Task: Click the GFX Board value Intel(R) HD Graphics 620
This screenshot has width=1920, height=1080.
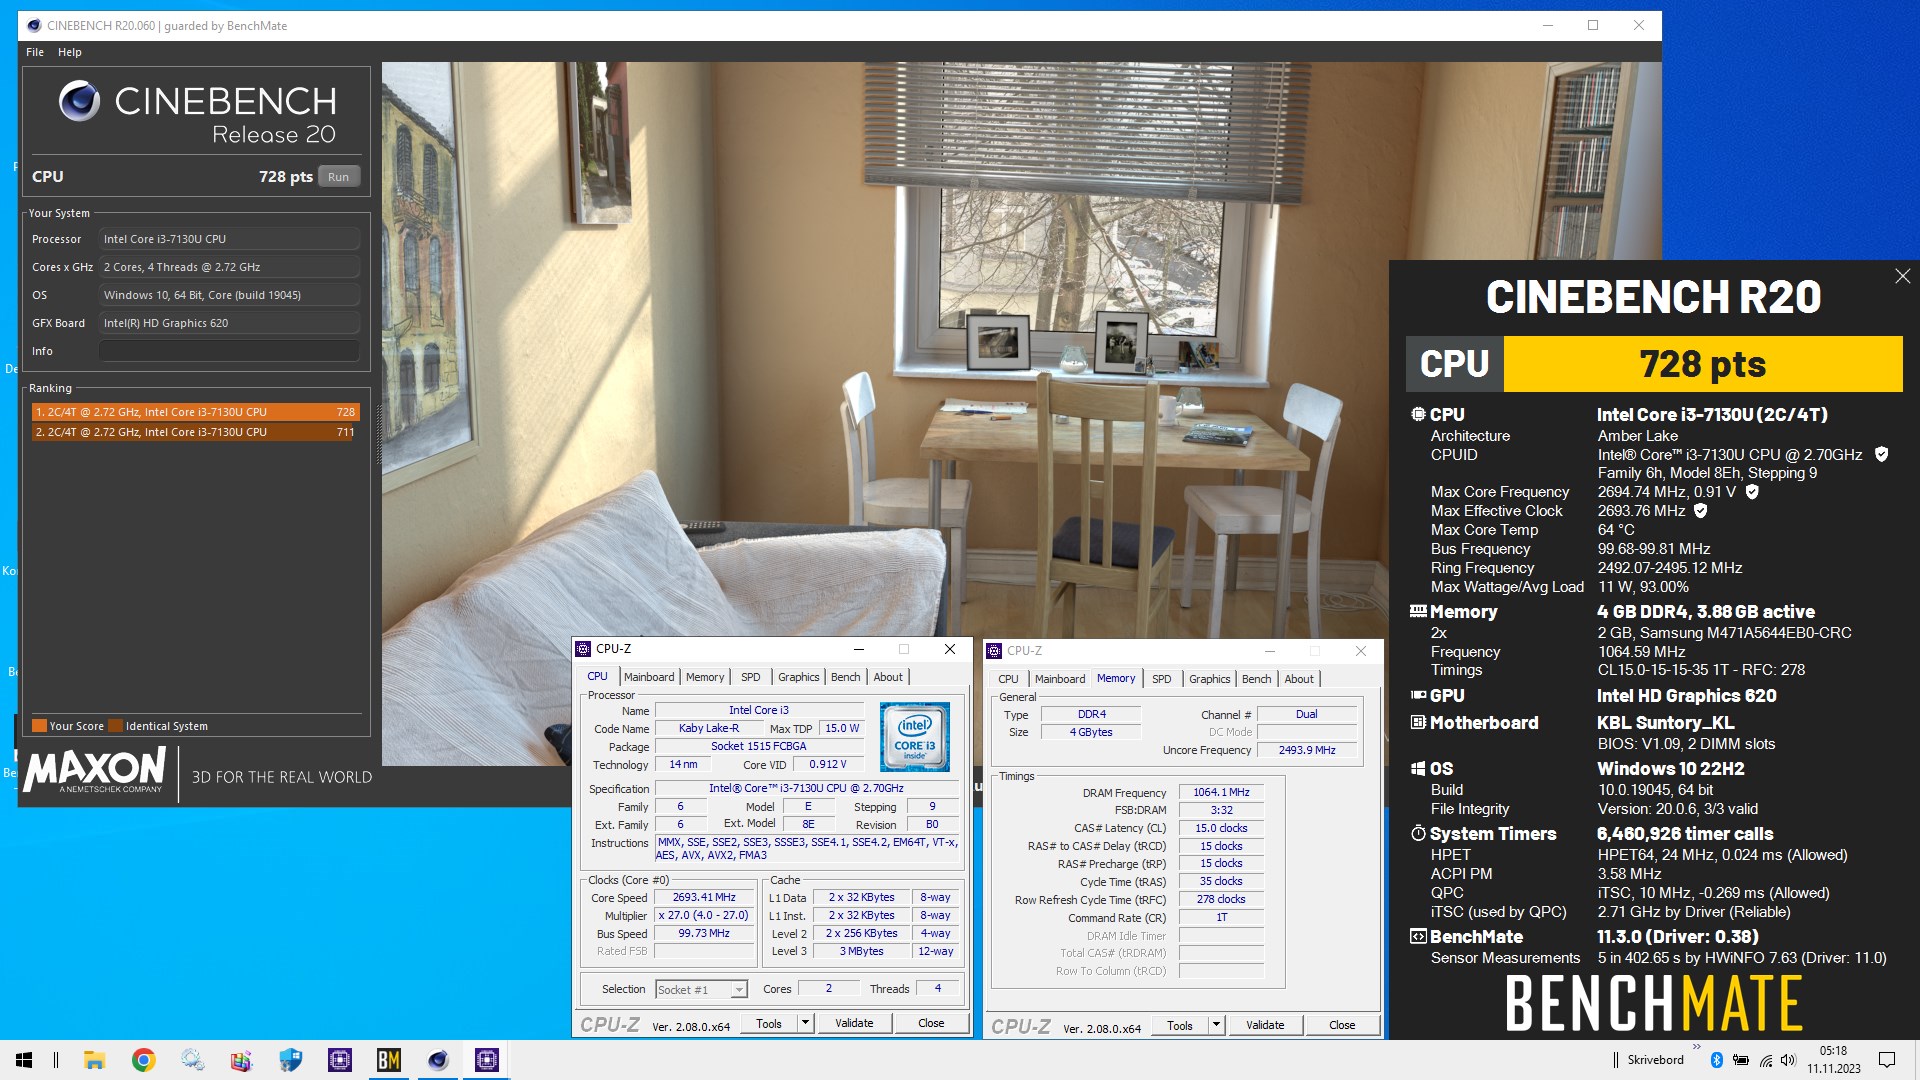Action: [x=229, y=323]
